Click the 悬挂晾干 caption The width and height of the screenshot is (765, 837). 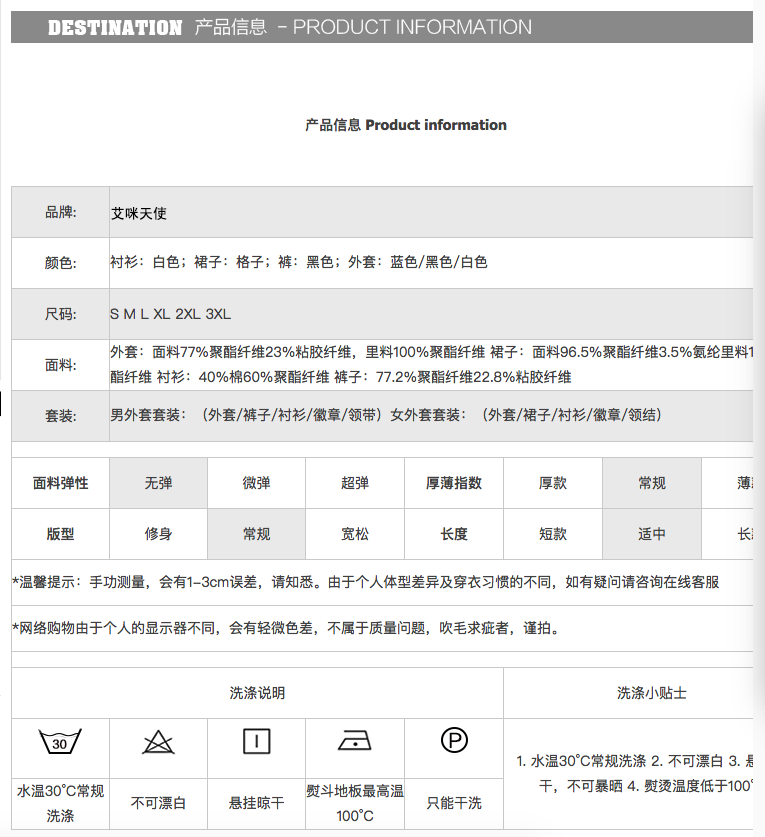point(256,803)
